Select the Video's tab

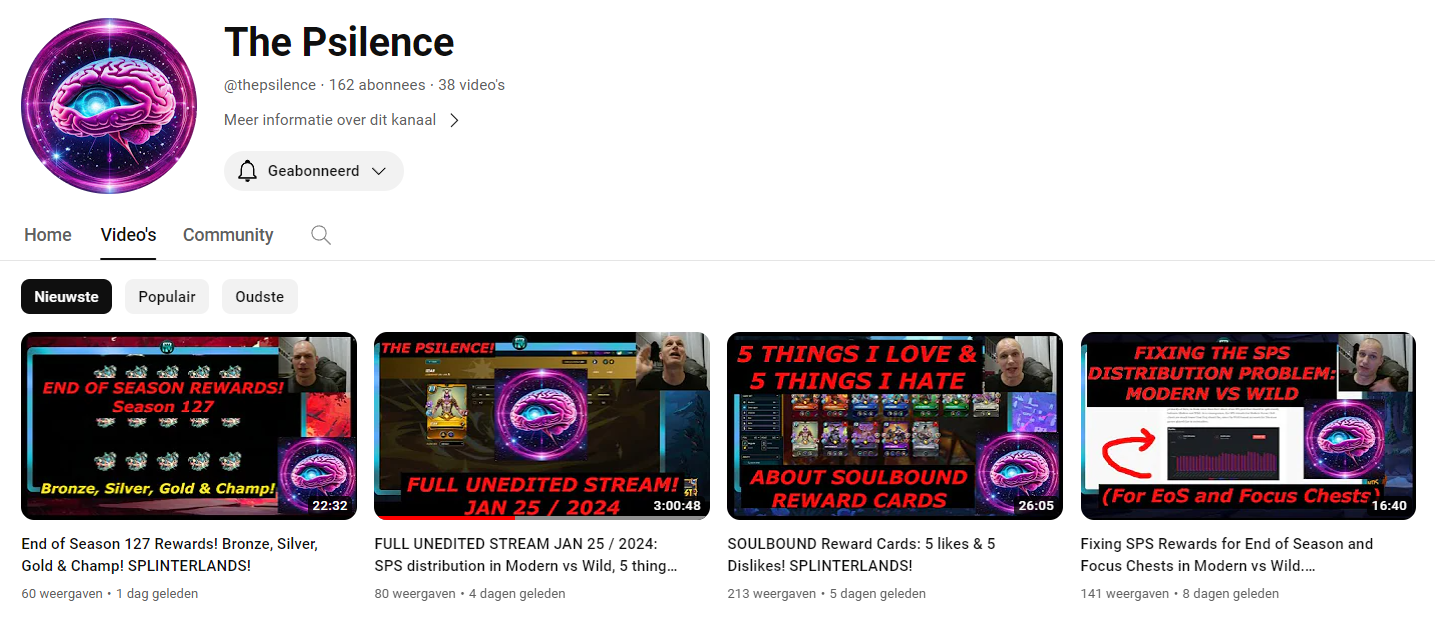[128, 235]
